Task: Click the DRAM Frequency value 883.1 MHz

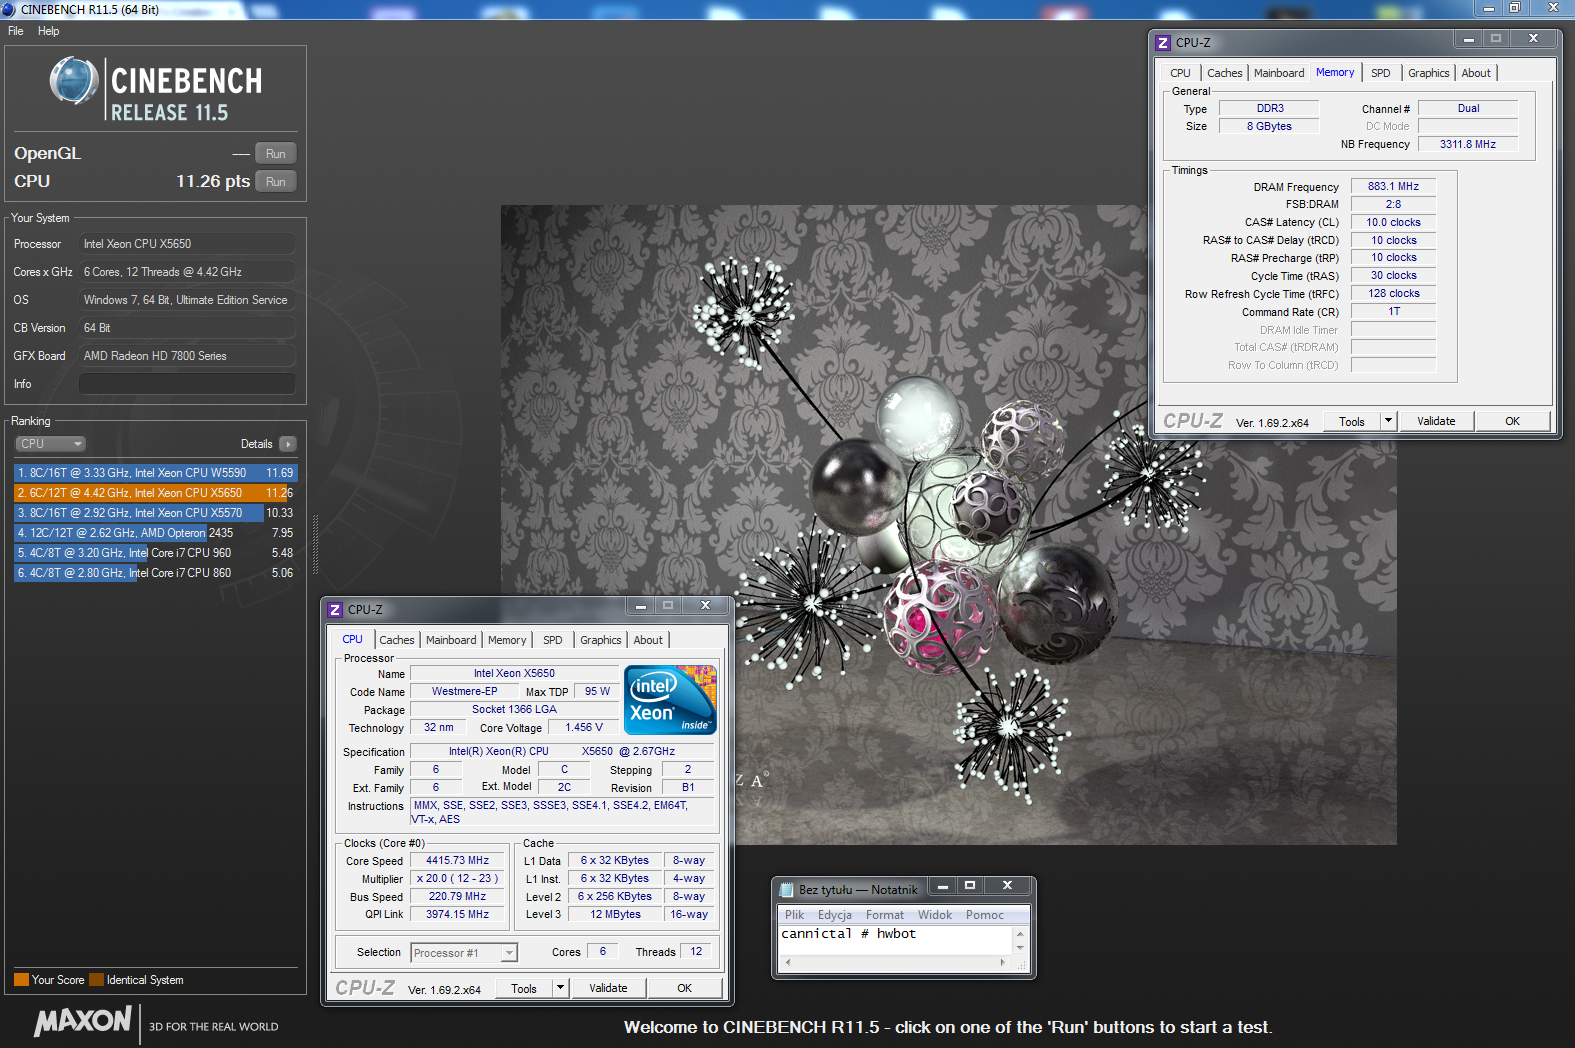Action: point(1393,186)
